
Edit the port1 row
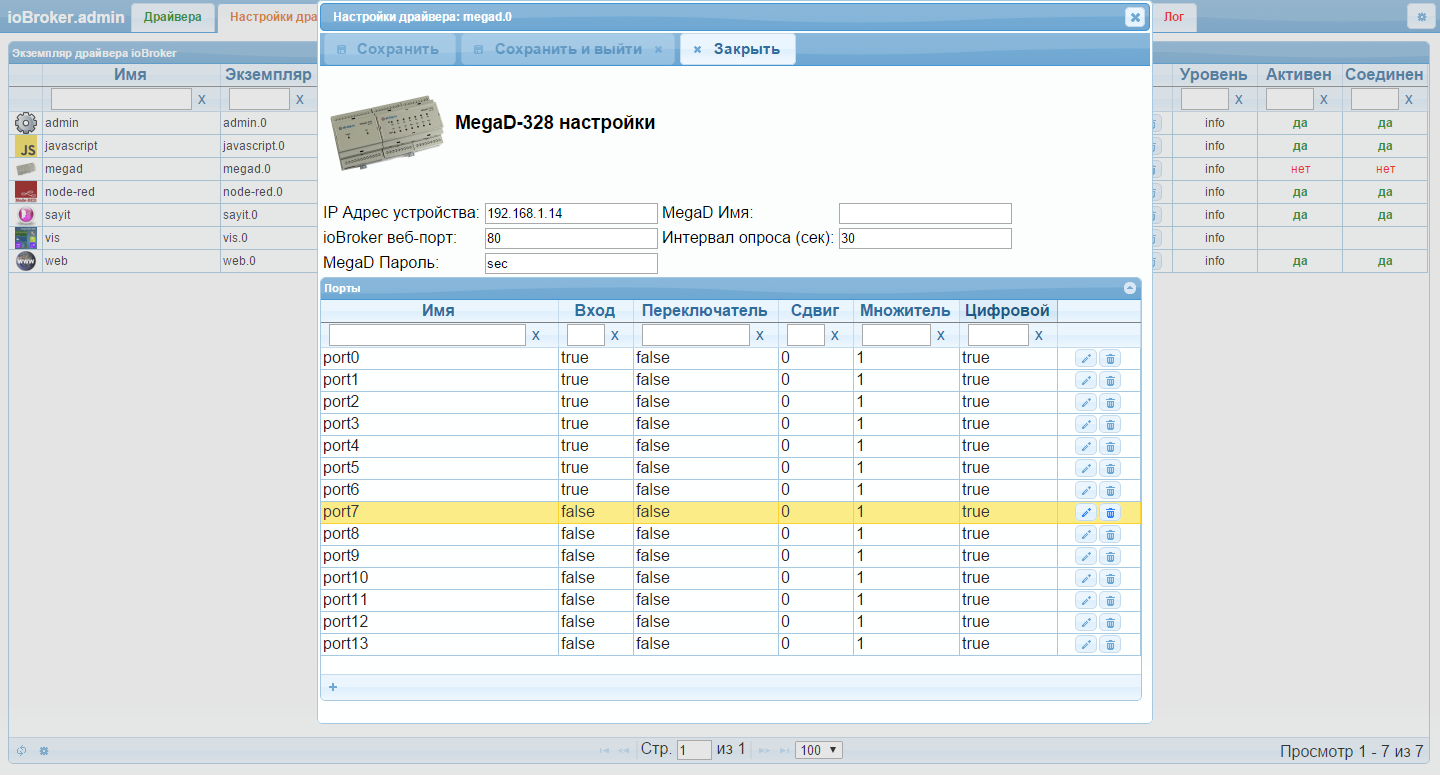[1086, 380]
